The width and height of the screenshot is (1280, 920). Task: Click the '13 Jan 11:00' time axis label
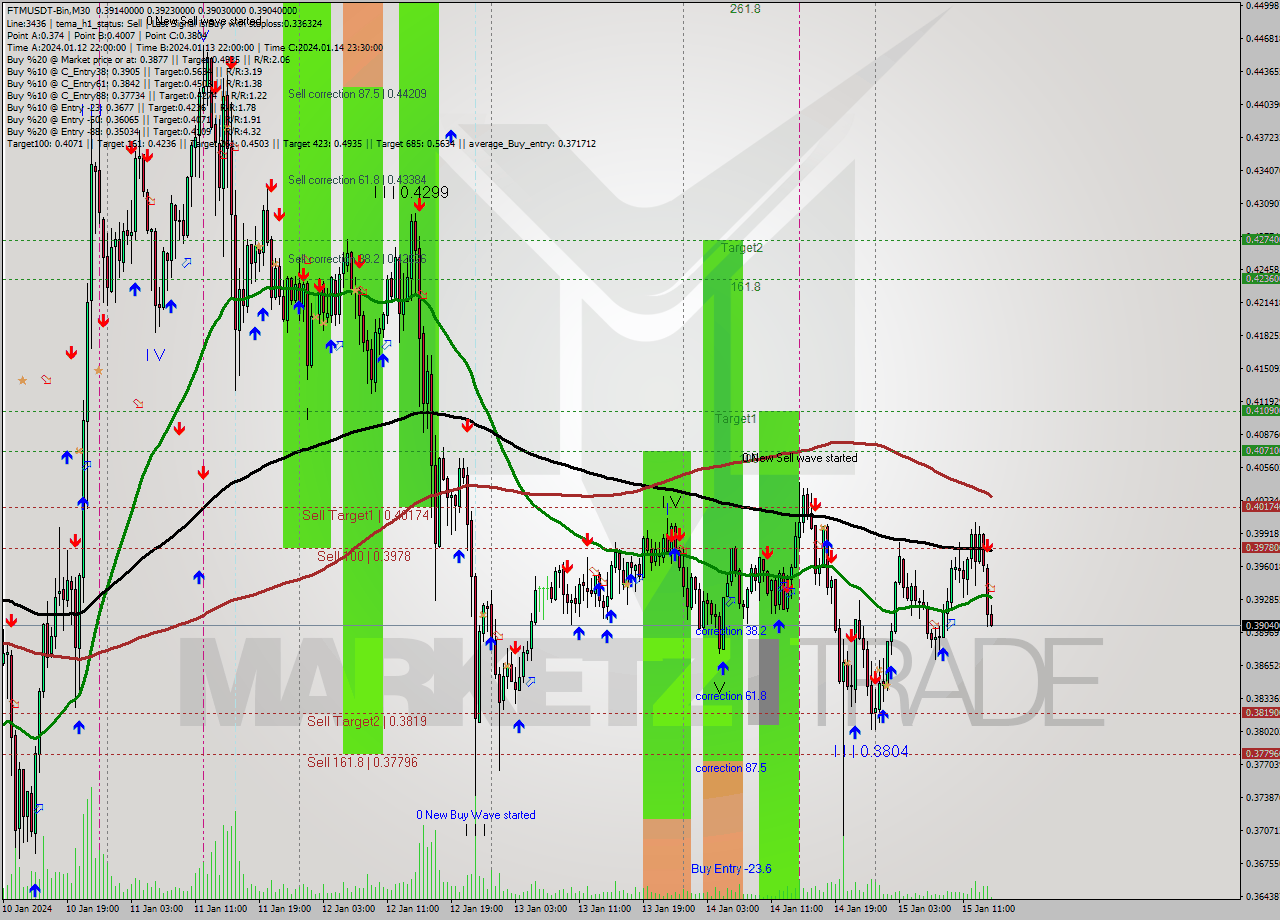606,909
